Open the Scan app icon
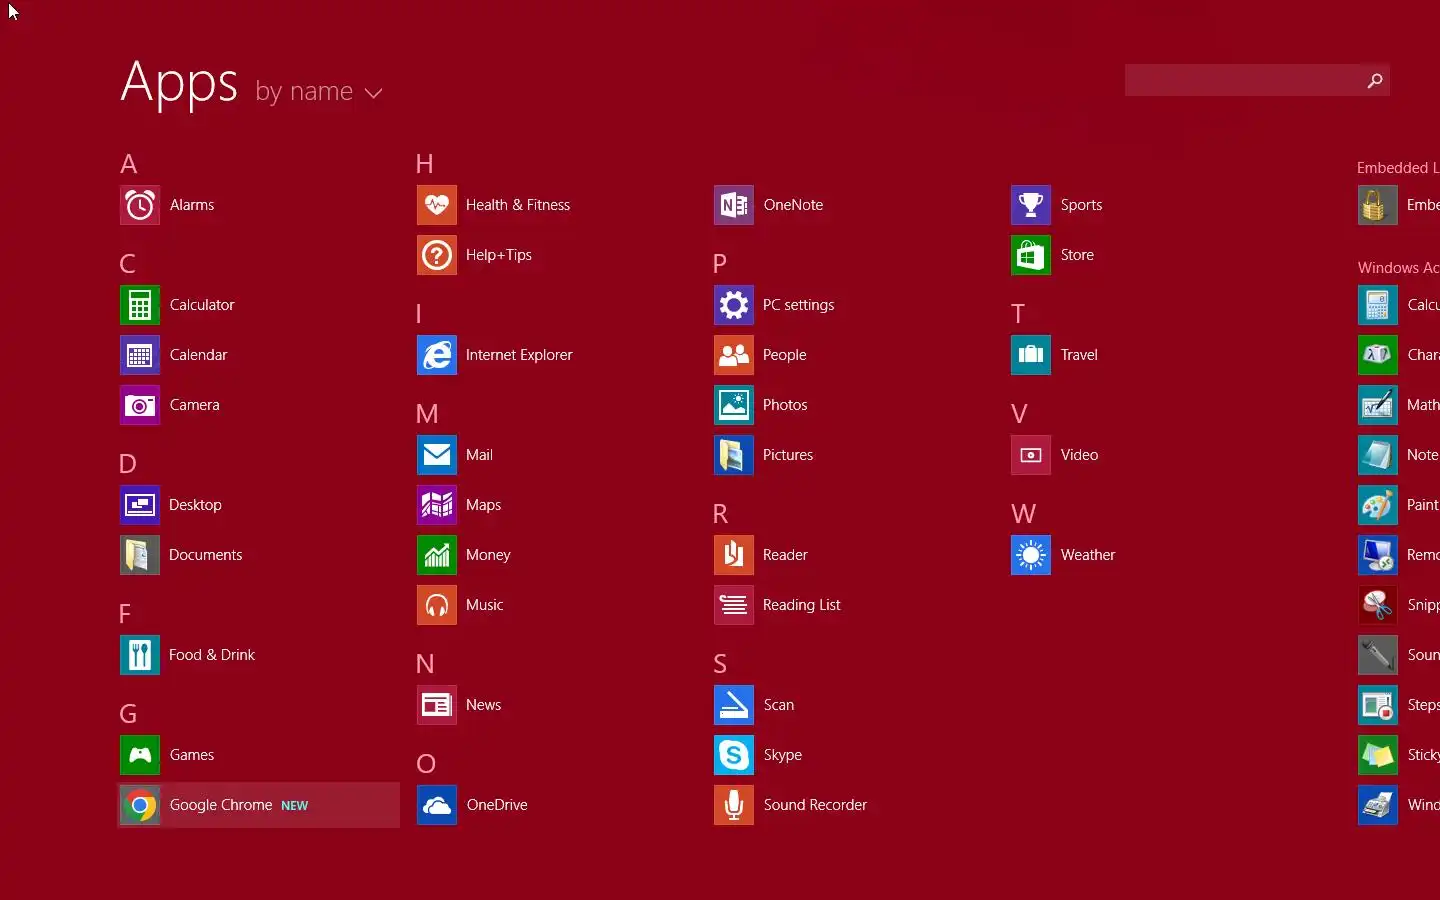The height and width of the screenshot is (900, 1440). 734,705
